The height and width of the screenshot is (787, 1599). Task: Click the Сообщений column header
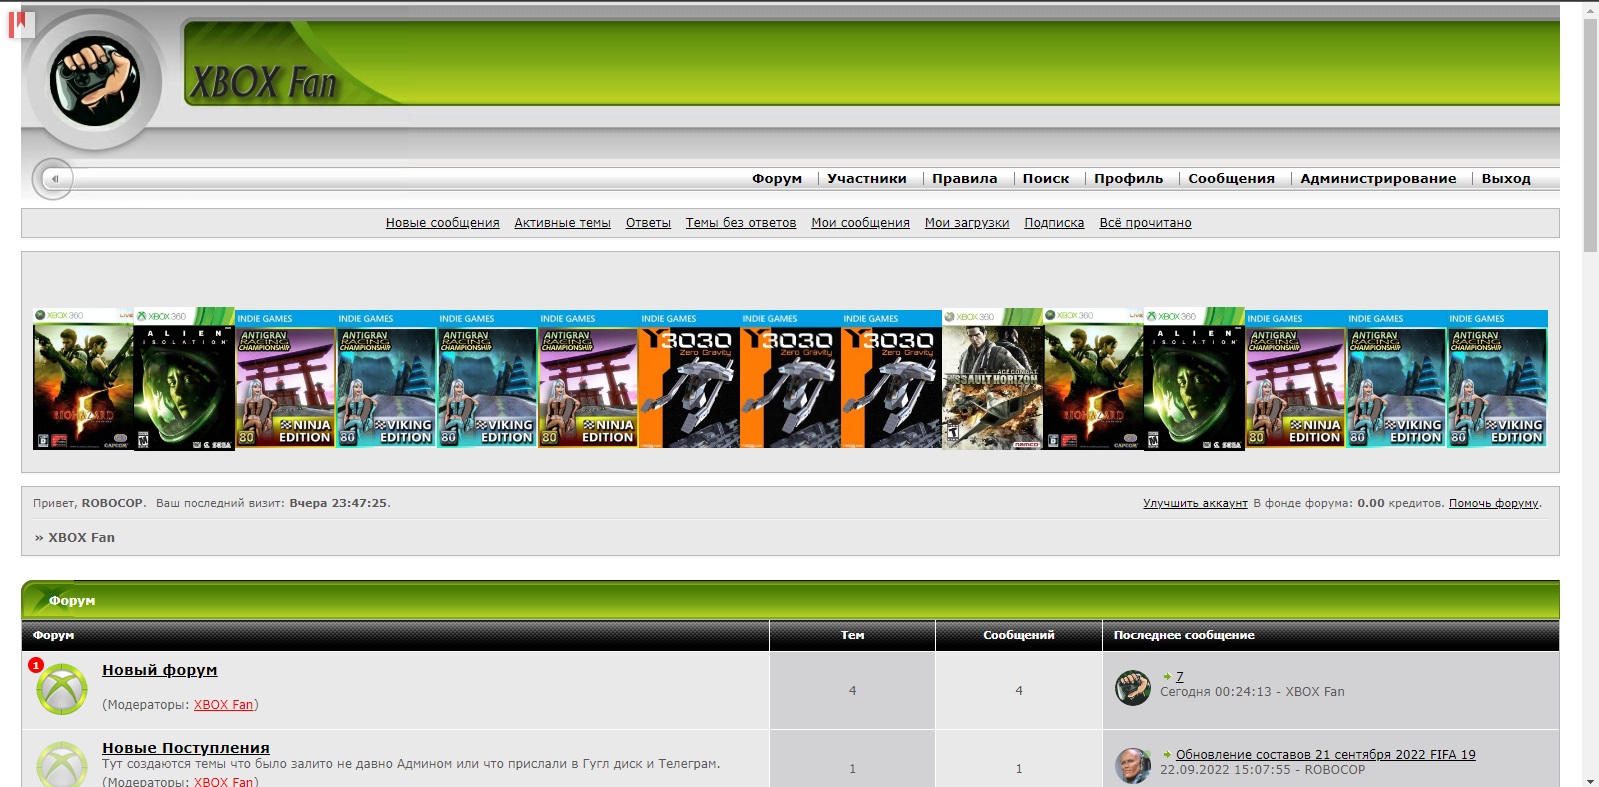[x=1019, y=635]
